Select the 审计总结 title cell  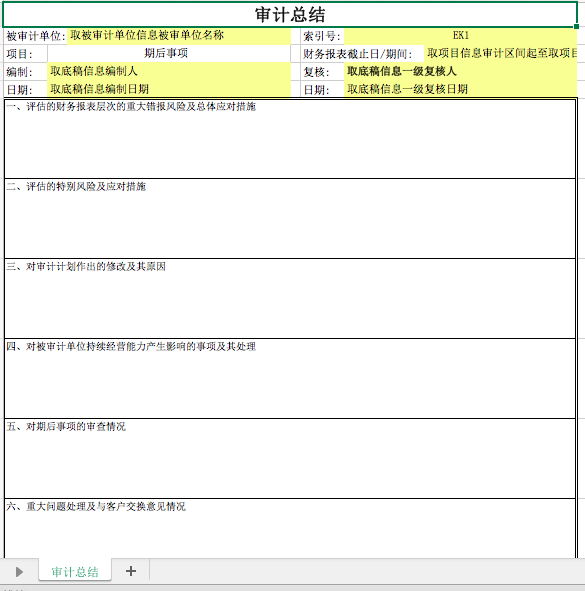click(x=290, y=15)
